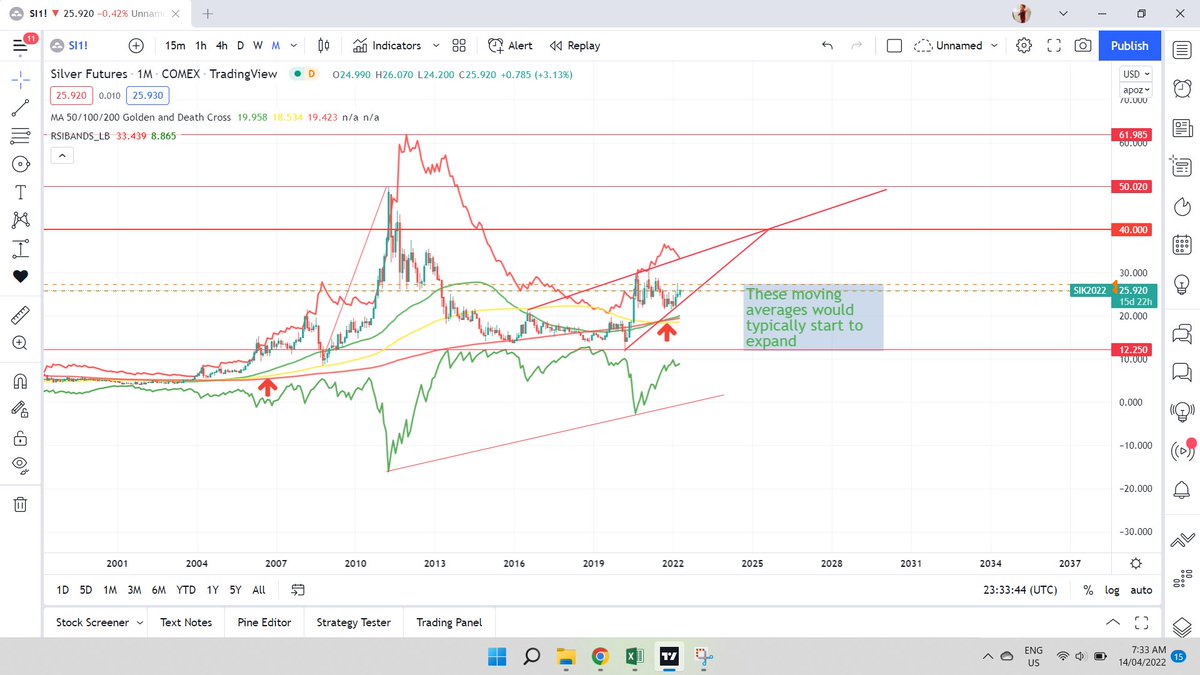
Task: Undo the last chart action
Action: point(826,46)
